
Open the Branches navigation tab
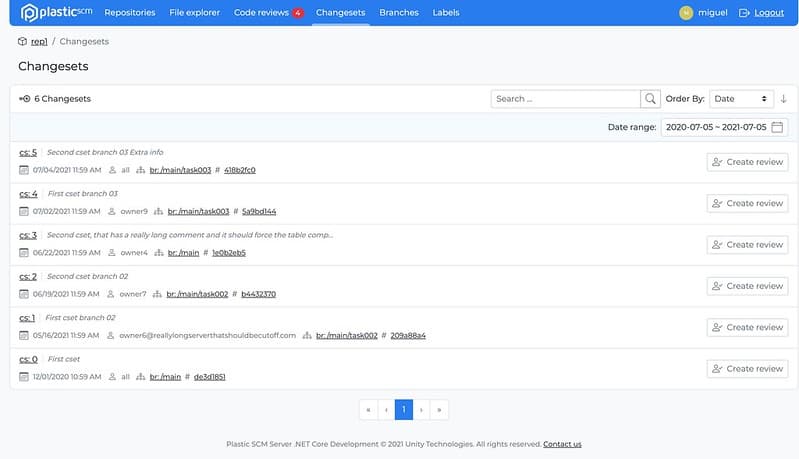(x=398, y=13)
